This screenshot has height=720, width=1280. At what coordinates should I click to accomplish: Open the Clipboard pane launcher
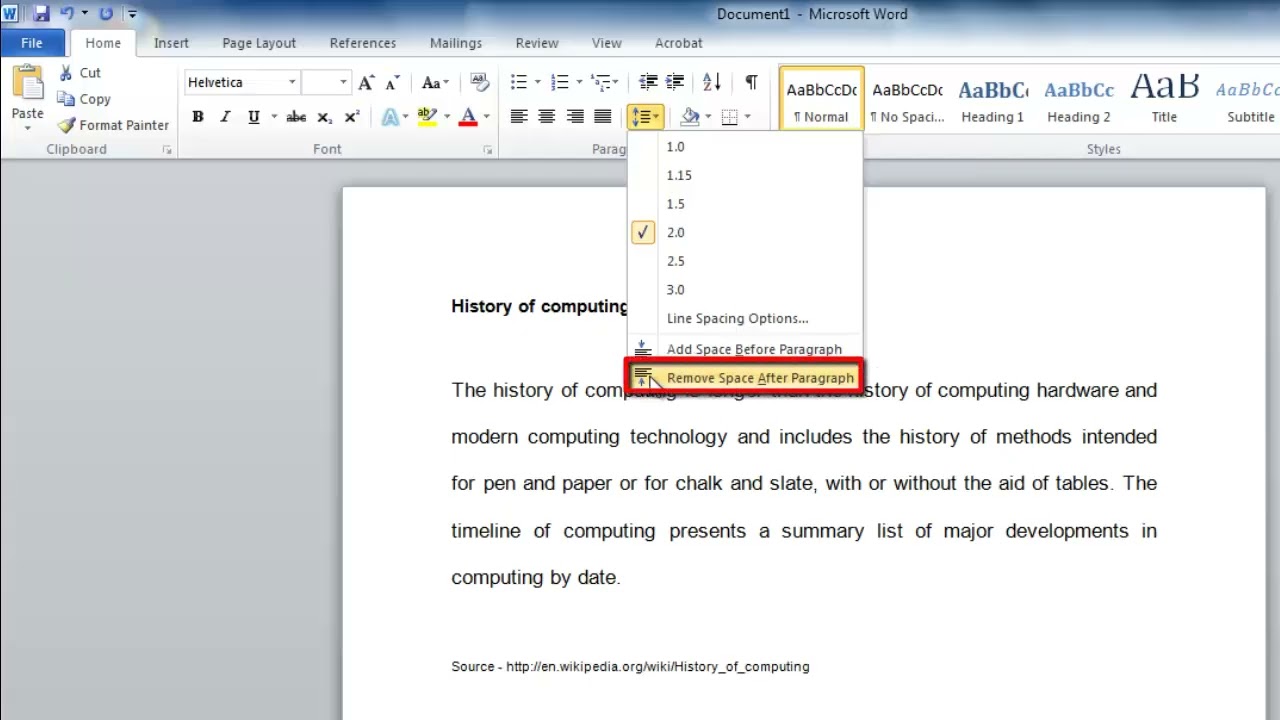[167, 150]
